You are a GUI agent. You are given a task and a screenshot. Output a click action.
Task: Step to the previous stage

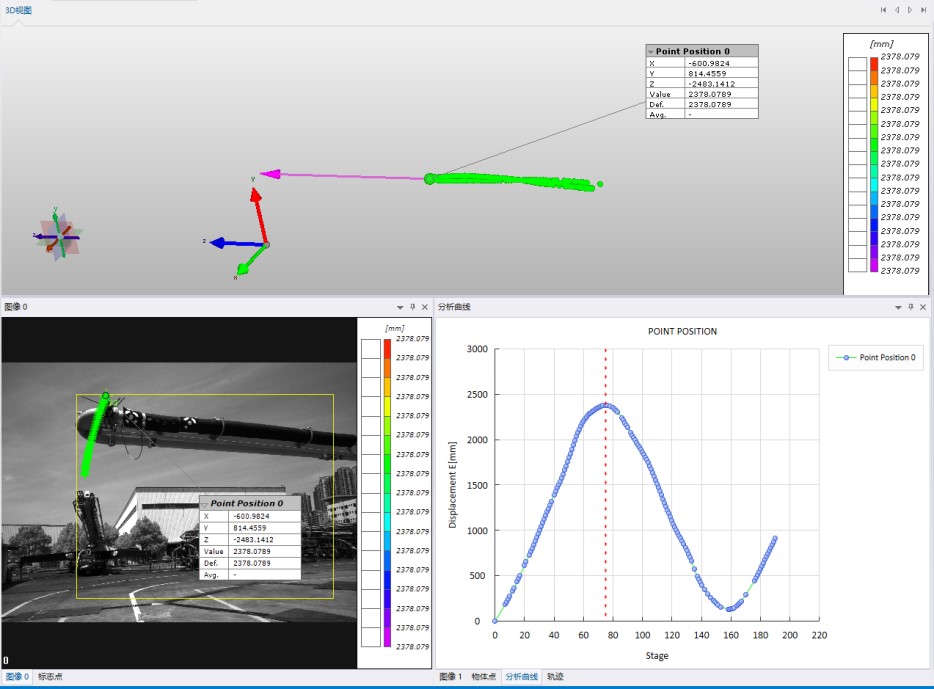pyautogui.click(x=897, y=10)
